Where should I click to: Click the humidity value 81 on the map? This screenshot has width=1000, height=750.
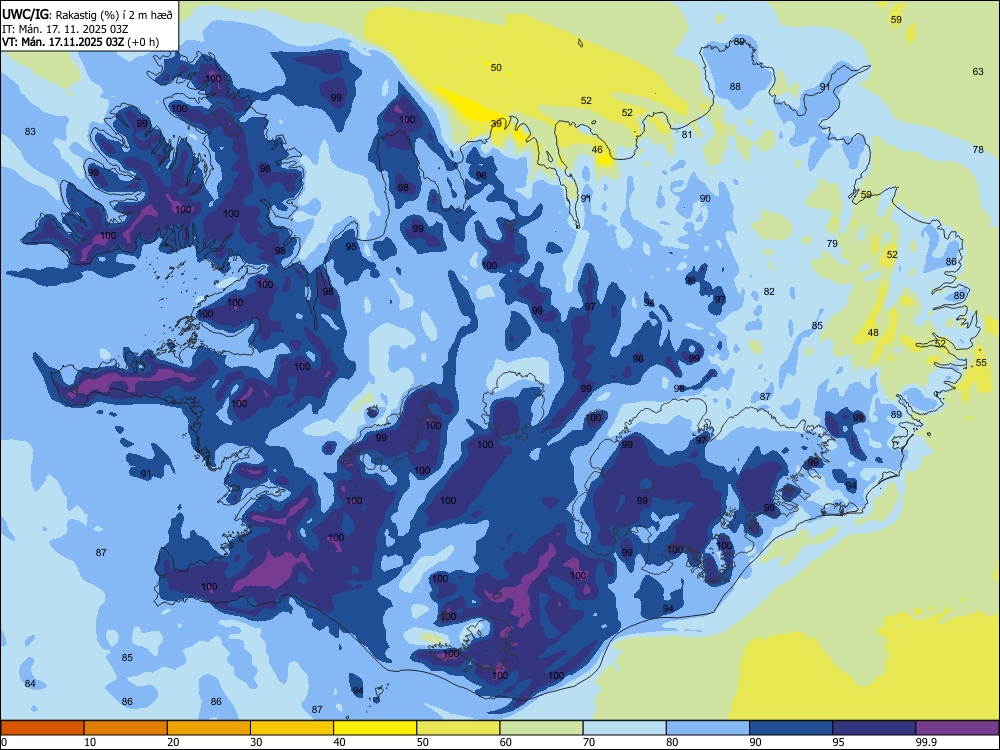pyautogui.click(x=687, y=135)
